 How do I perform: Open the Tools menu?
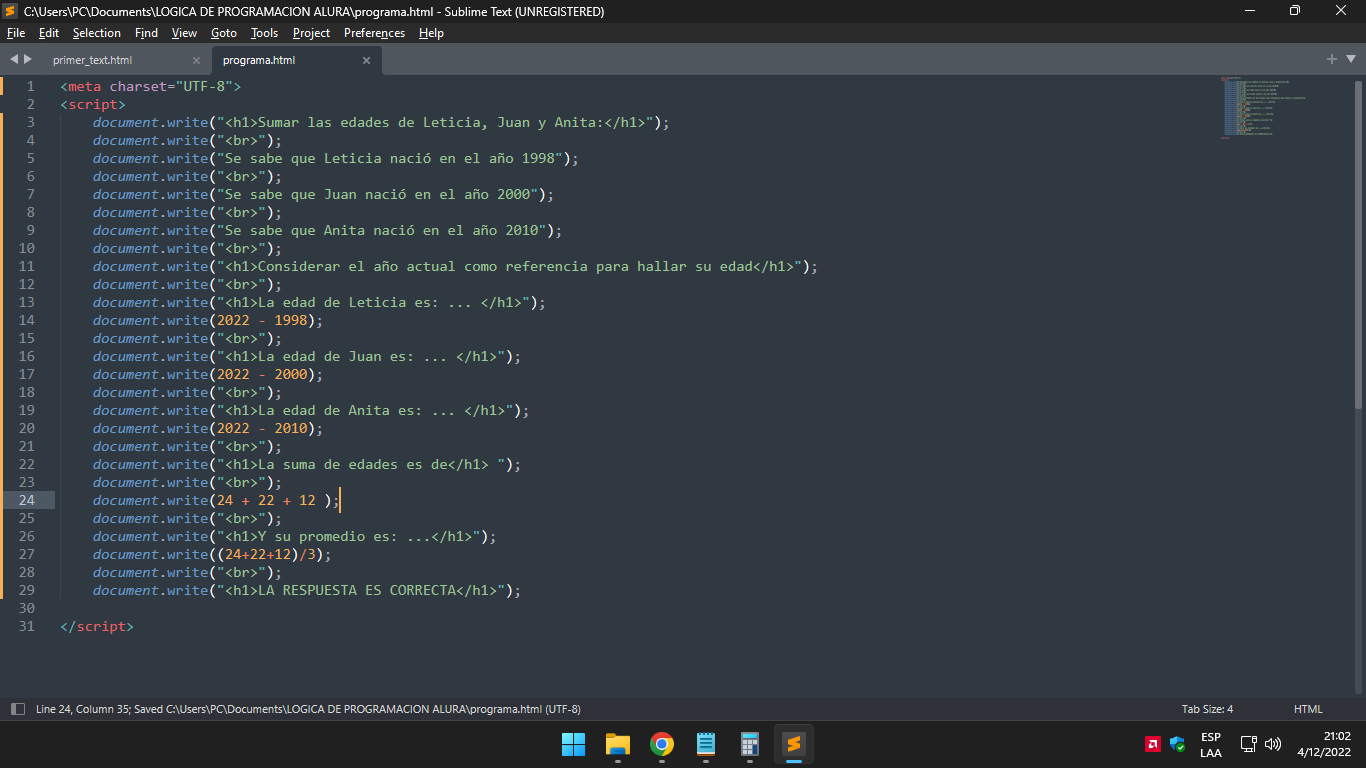264,33
